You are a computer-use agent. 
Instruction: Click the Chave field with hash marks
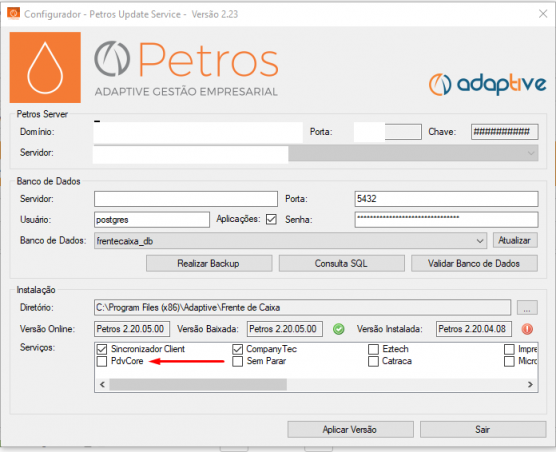tap(504, 132)
